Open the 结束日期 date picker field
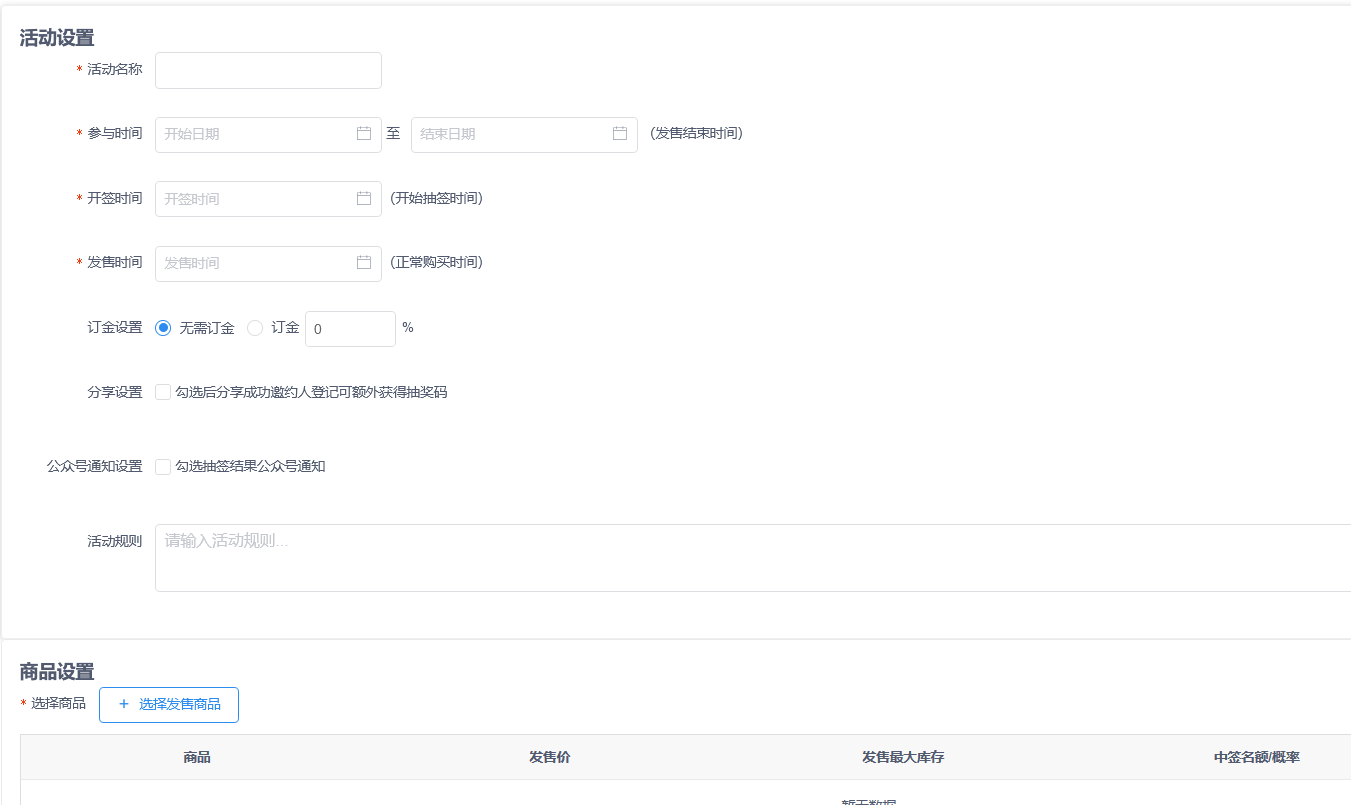This screenshot has height=805, width=1351. [x=524, y=134]
